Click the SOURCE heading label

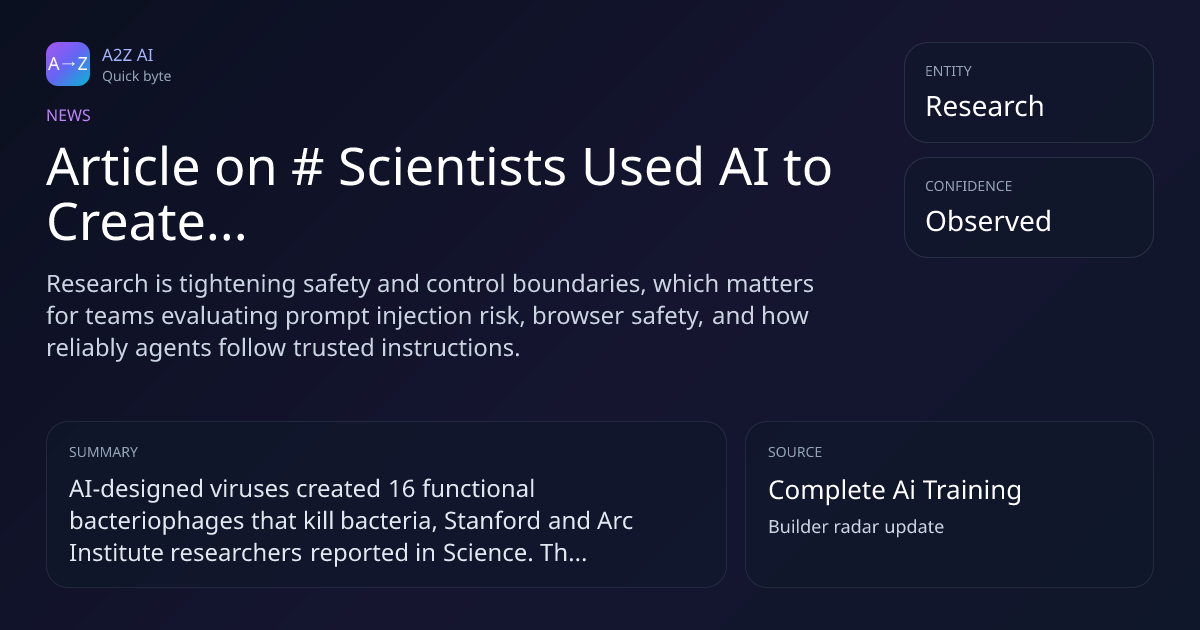coord(795,452)
